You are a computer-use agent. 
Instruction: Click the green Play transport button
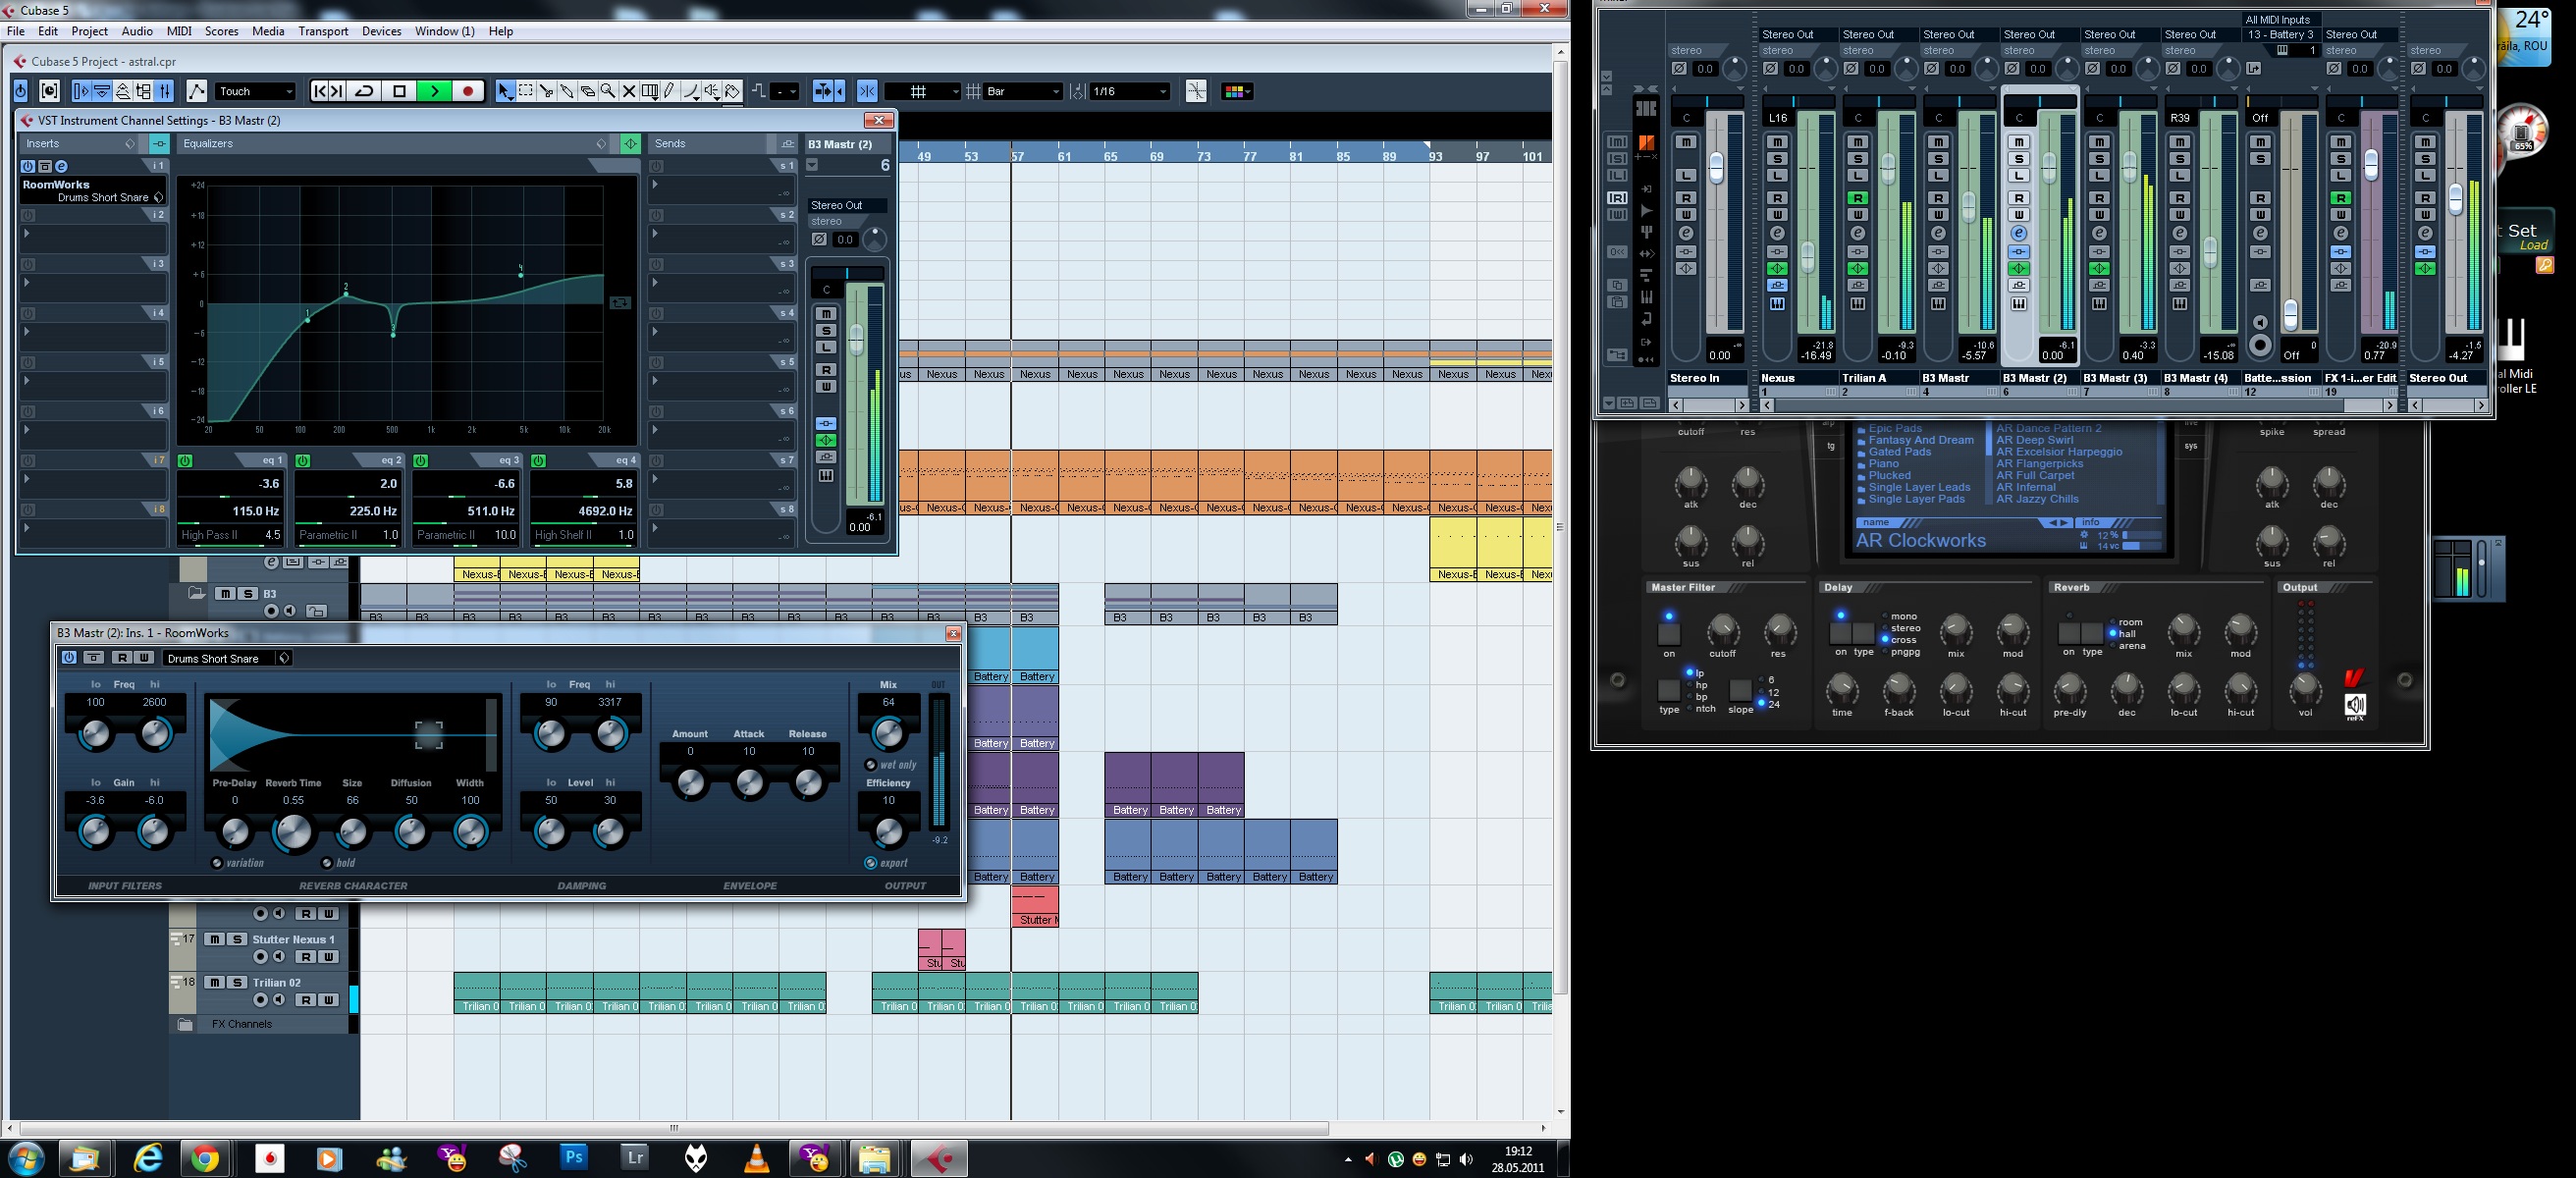[x=434, y=91]
